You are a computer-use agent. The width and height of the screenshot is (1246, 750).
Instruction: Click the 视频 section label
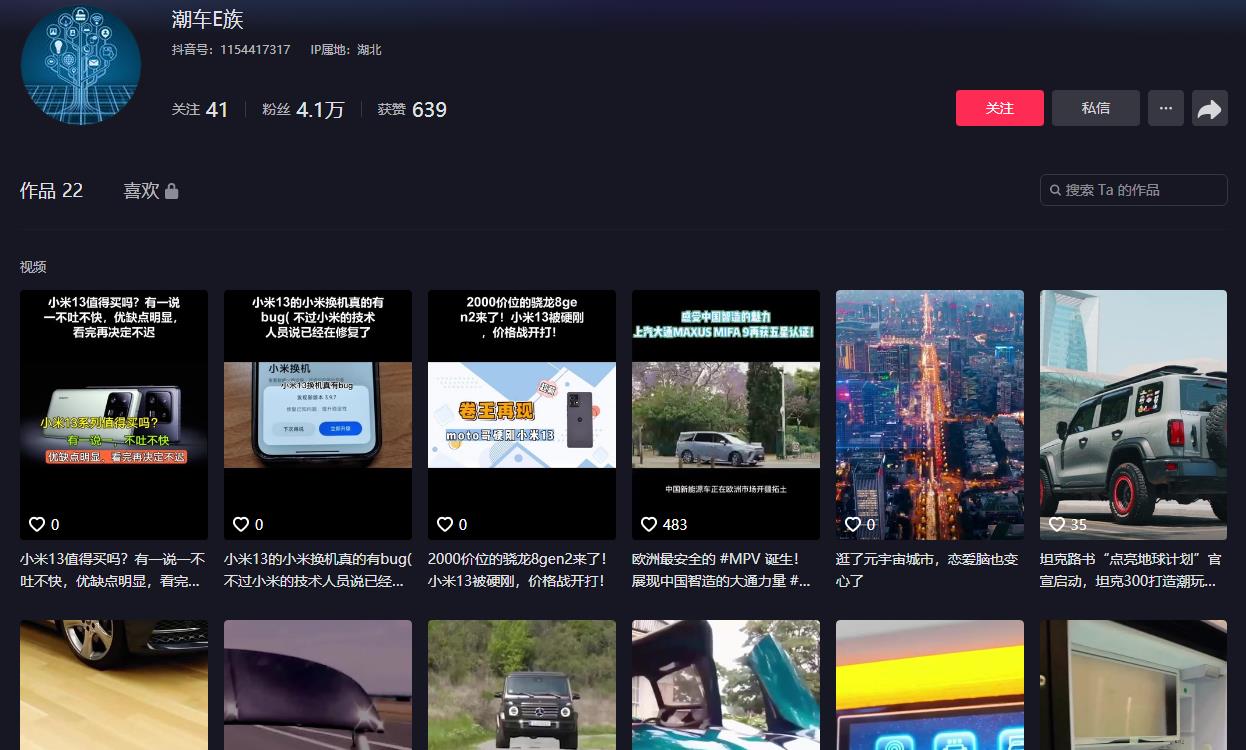click(x=33, y=267)
